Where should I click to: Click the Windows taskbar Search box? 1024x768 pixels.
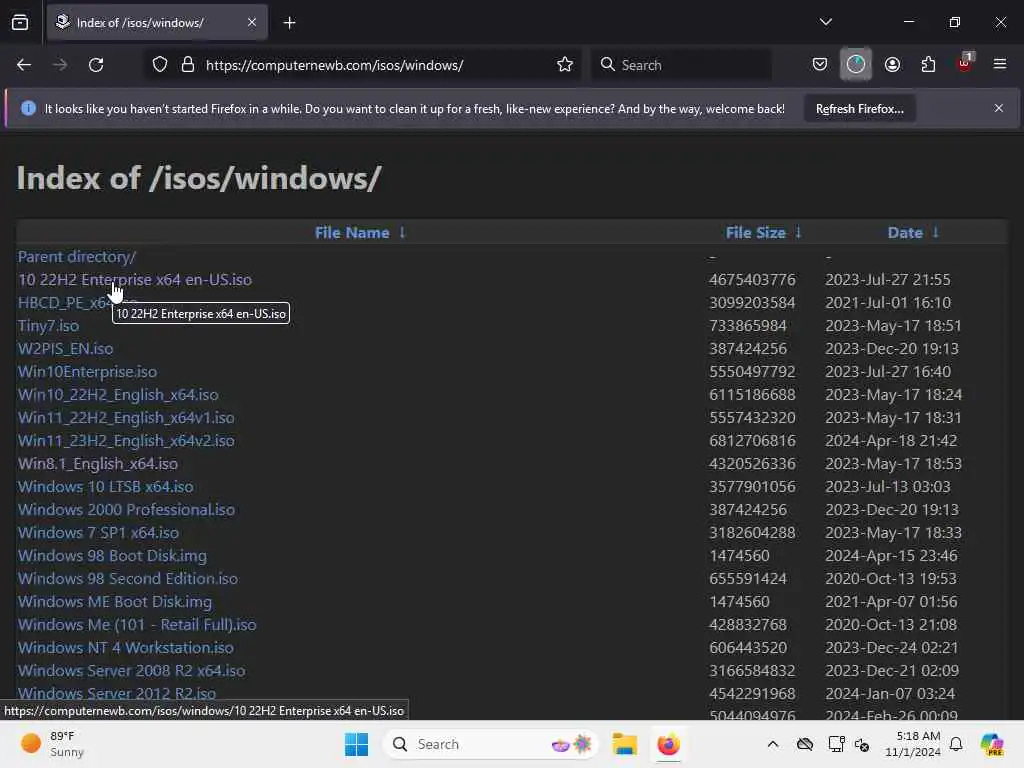(x=490, y=744)
